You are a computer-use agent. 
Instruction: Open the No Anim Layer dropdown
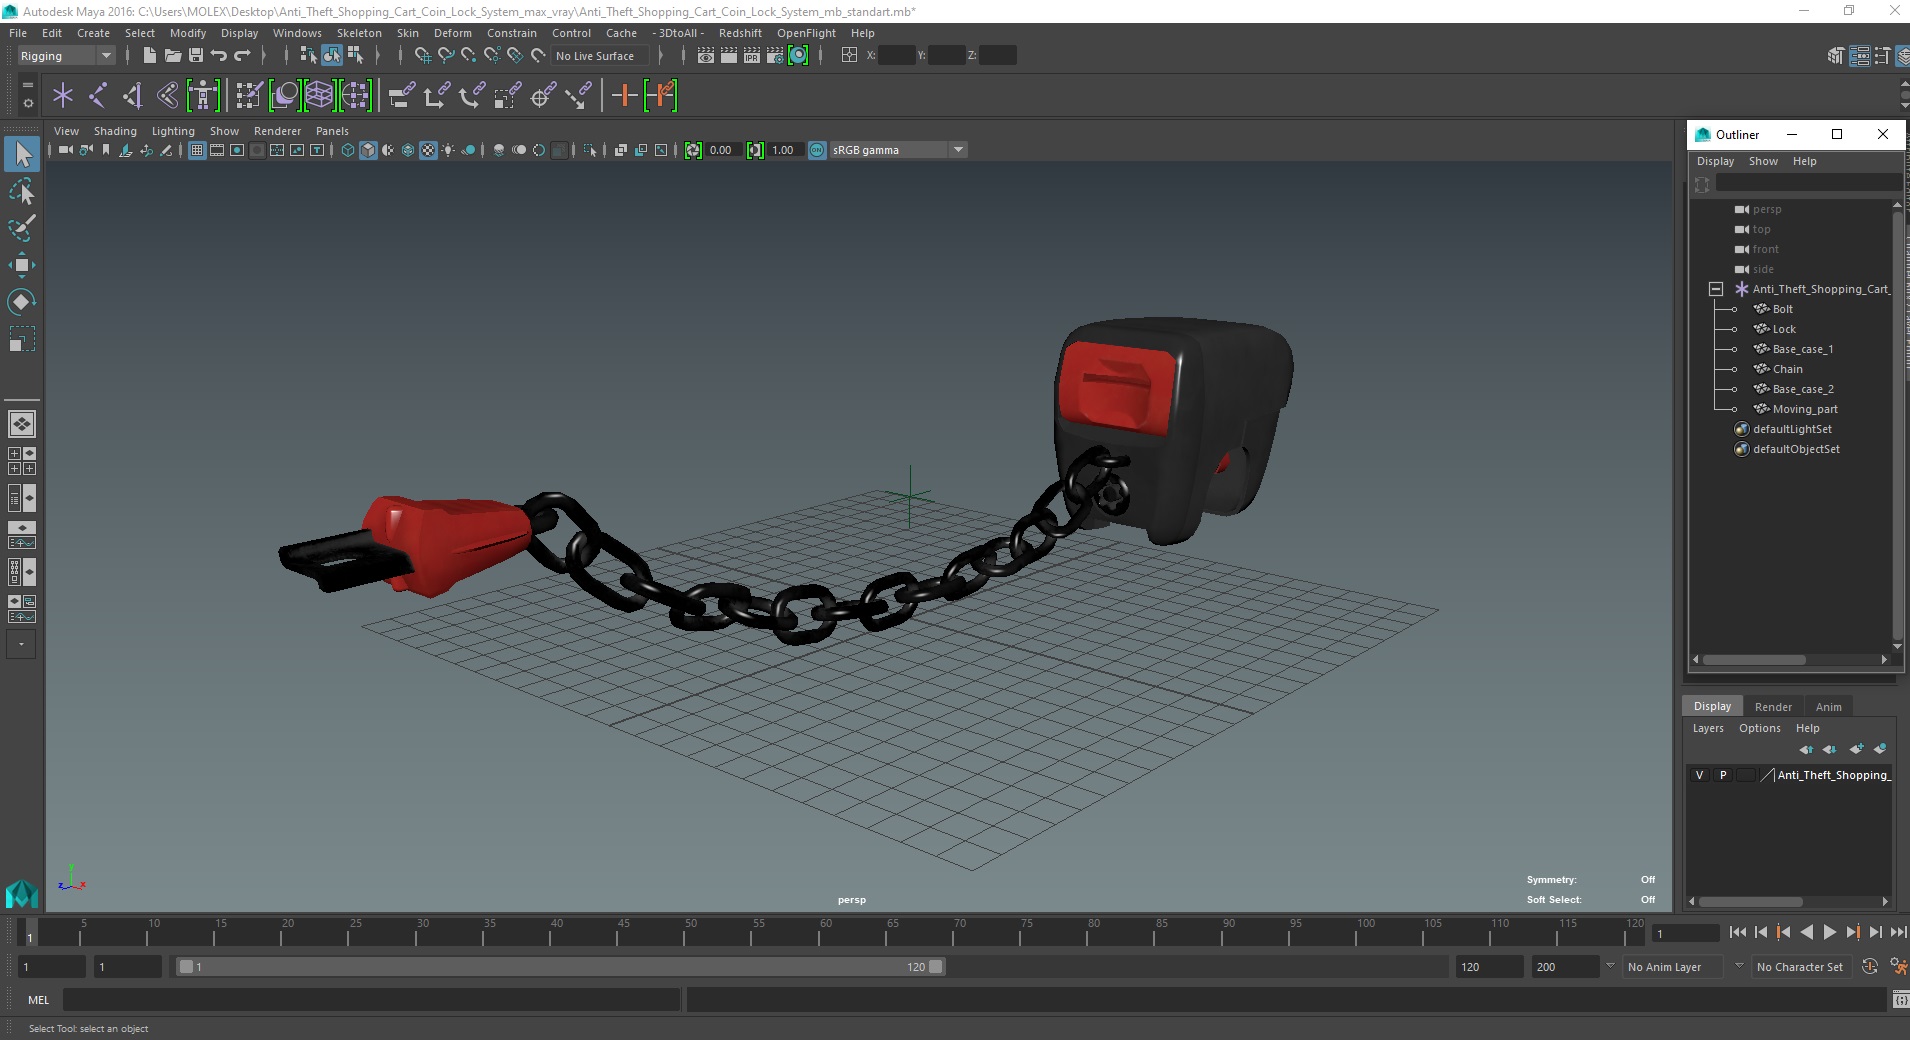click(1675, 967)
